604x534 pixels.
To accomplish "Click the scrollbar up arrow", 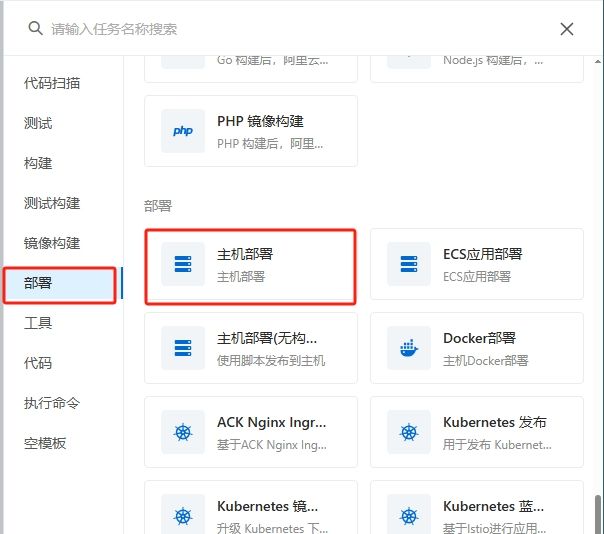I will pos(598,61).
